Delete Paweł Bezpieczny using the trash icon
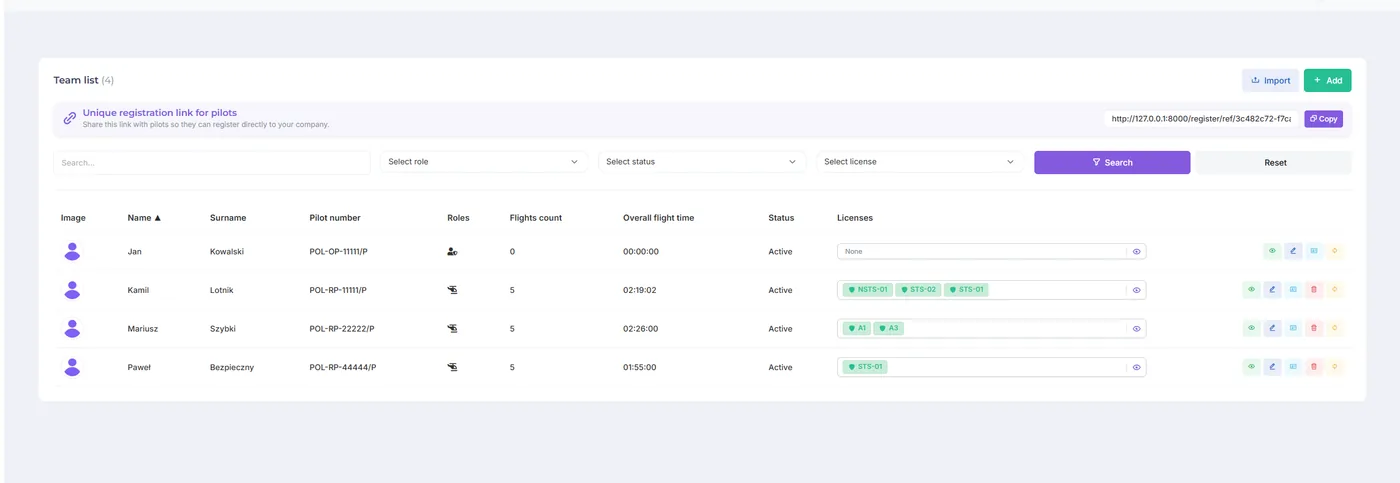This screenshot has width=1400, height=483. (x=1314, y=367)
